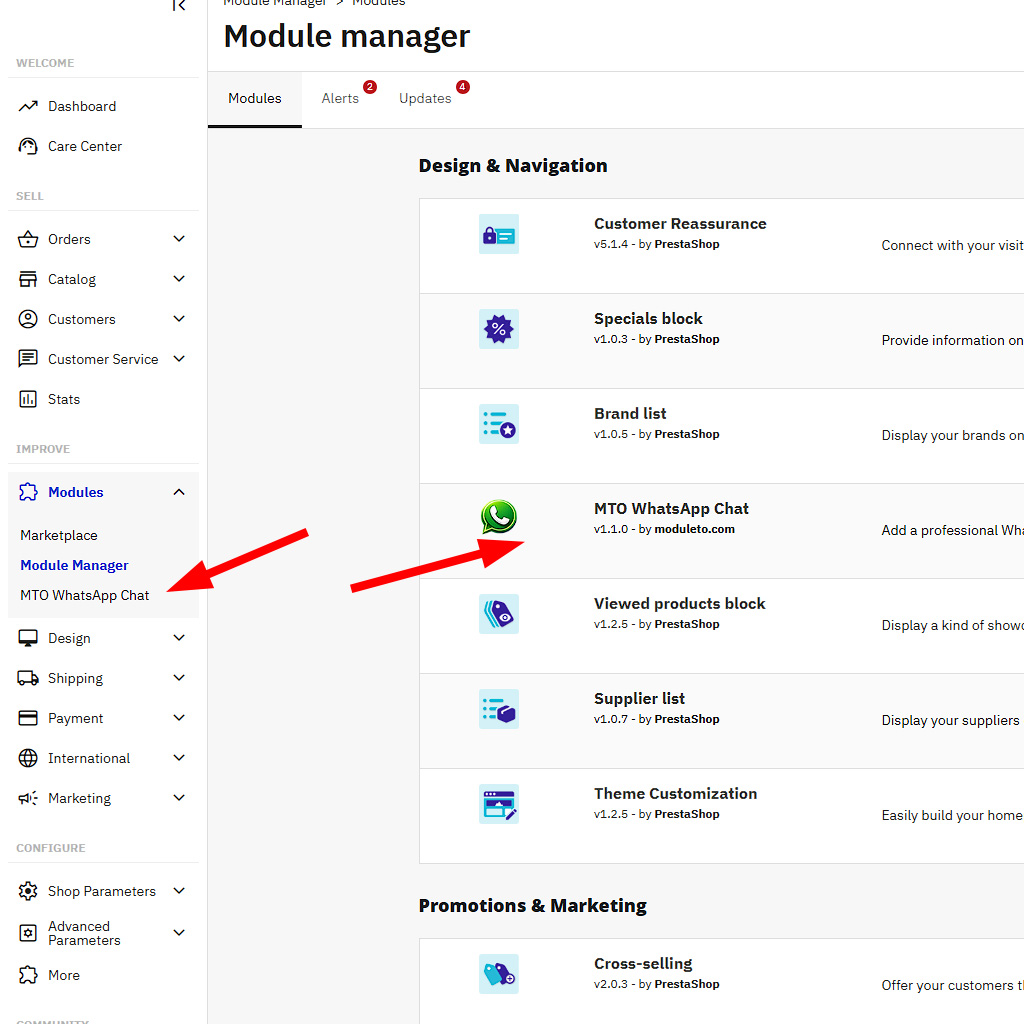1024x1024 pixels.
Task: Go to the Dashboard page
Action: (81, 106)
